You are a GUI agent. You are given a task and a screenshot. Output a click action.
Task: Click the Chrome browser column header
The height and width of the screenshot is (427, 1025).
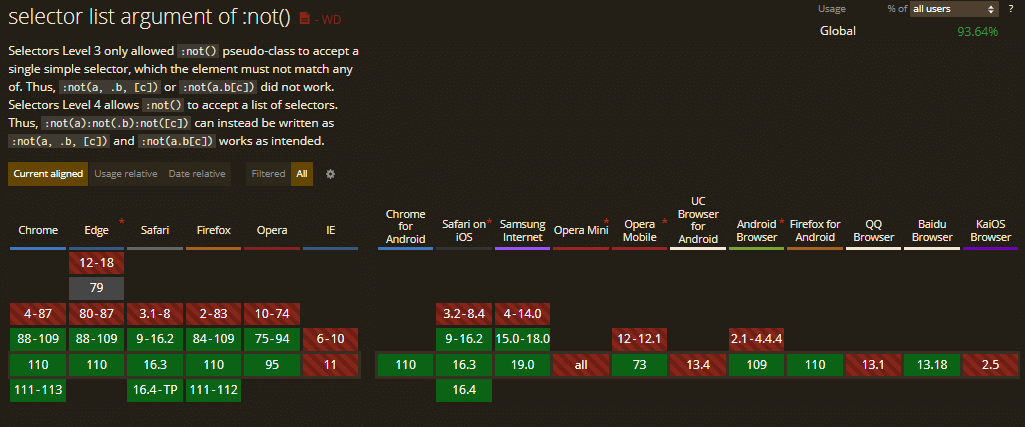[38, 231]
